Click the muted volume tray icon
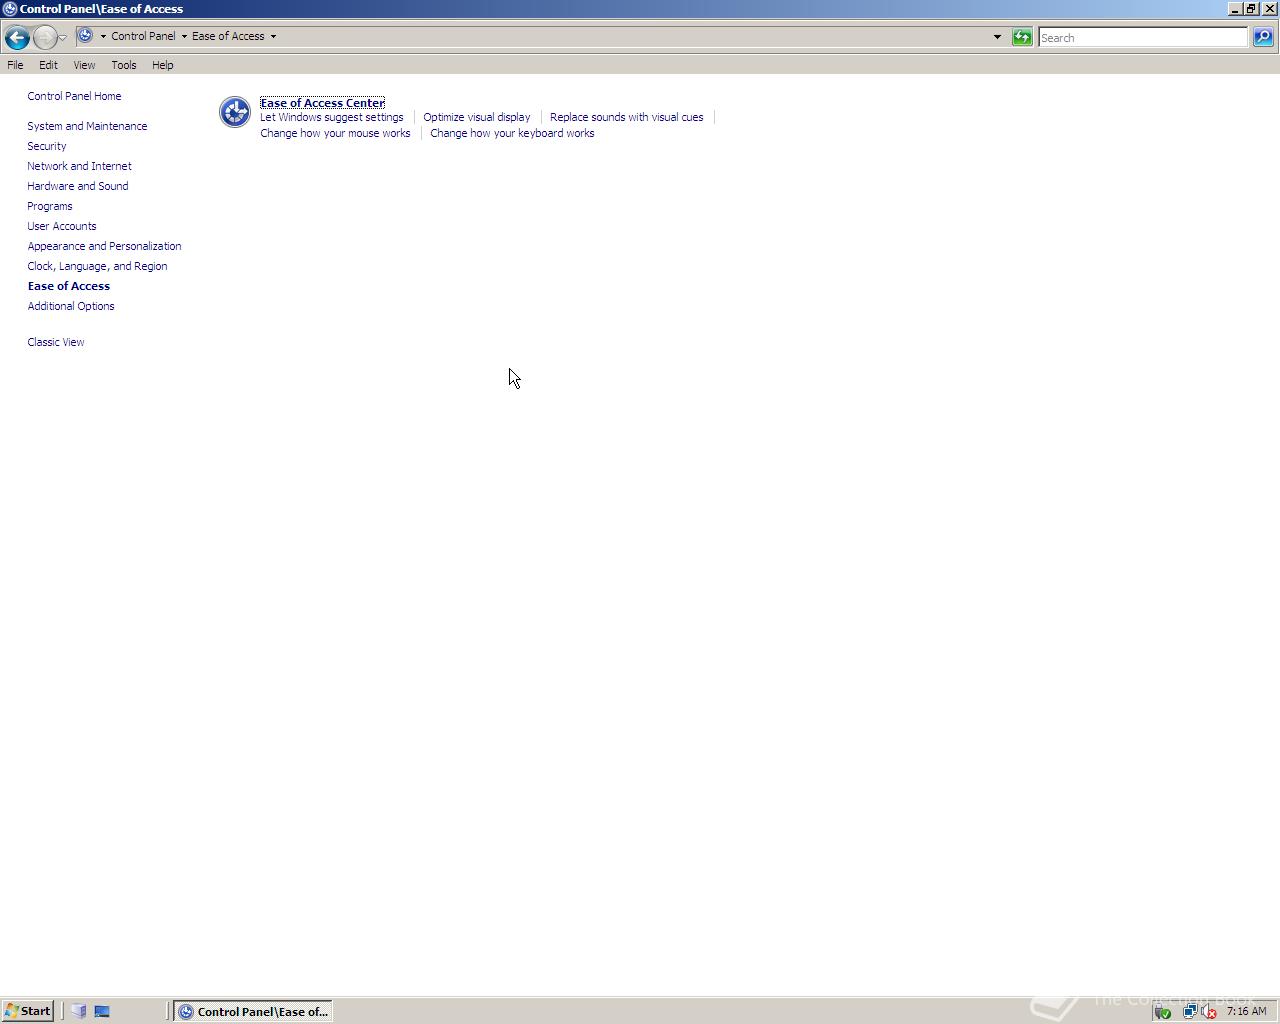This screenshot has width=1280, height=1024. (1208, 1011)
